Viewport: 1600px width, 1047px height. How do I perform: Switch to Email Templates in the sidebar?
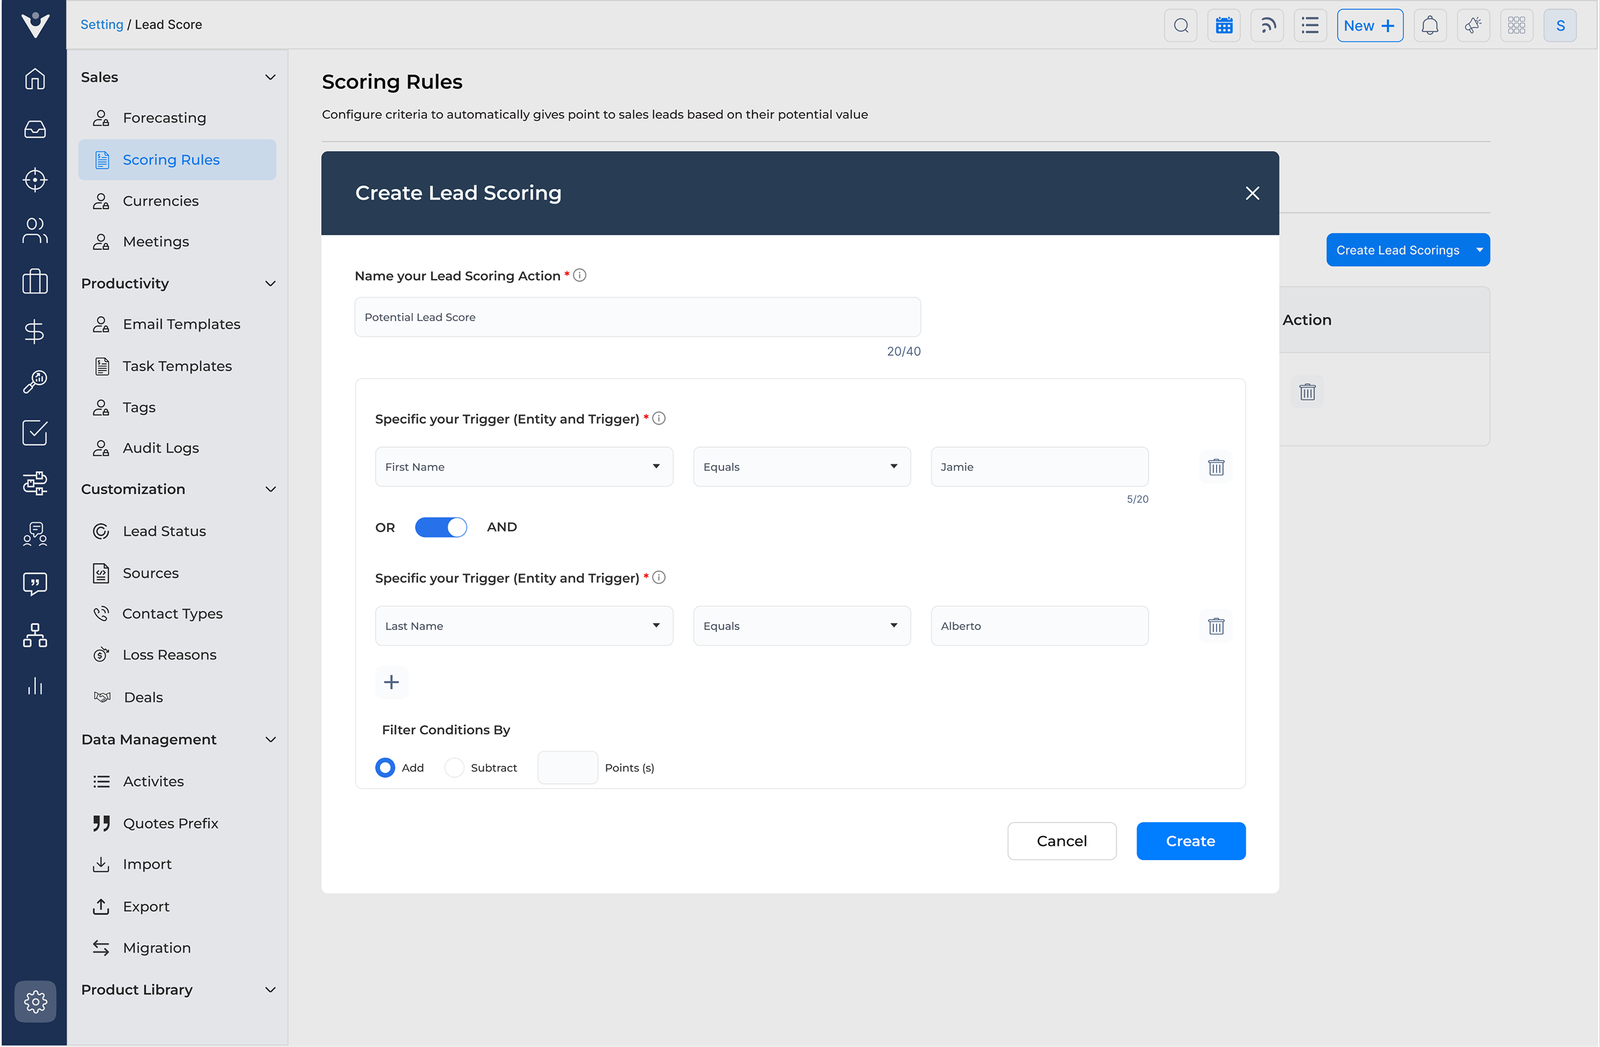pos(181,323)
